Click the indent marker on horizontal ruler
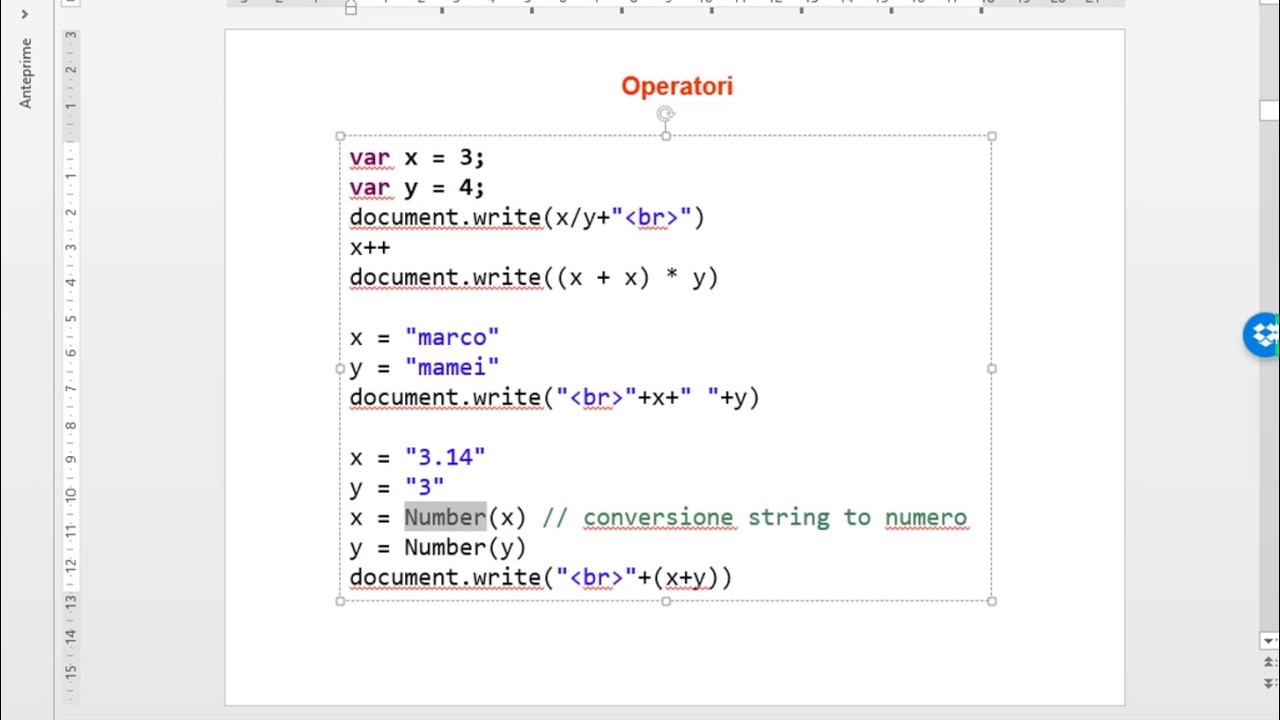The image size is (1280, 720). [350, 8]
